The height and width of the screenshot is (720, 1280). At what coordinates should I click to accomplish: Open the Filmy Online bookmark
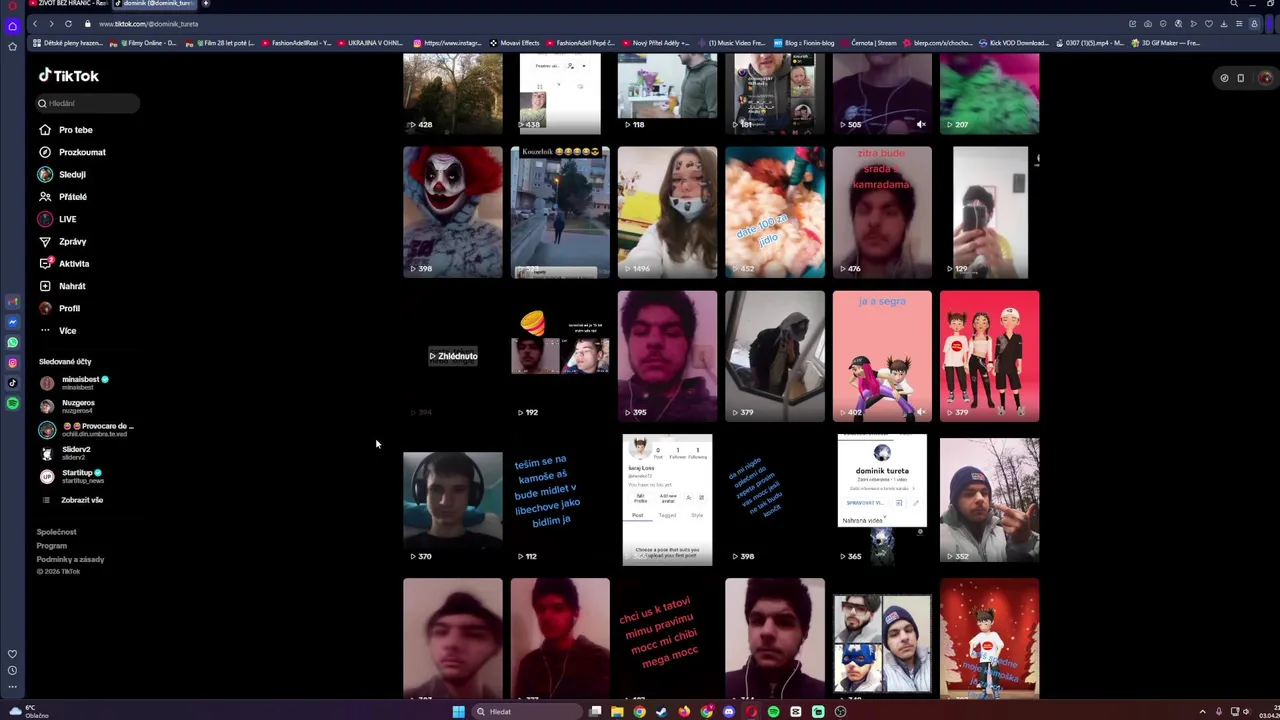tap(143, 43)
